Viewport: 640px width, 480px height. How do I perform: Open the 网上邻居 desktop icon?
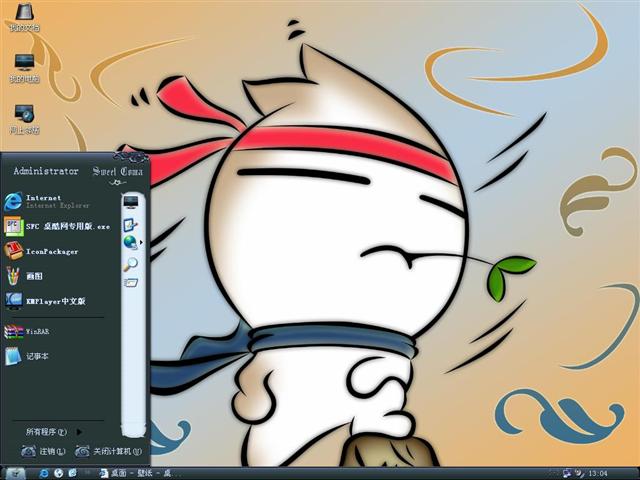[x=24, y=119]
